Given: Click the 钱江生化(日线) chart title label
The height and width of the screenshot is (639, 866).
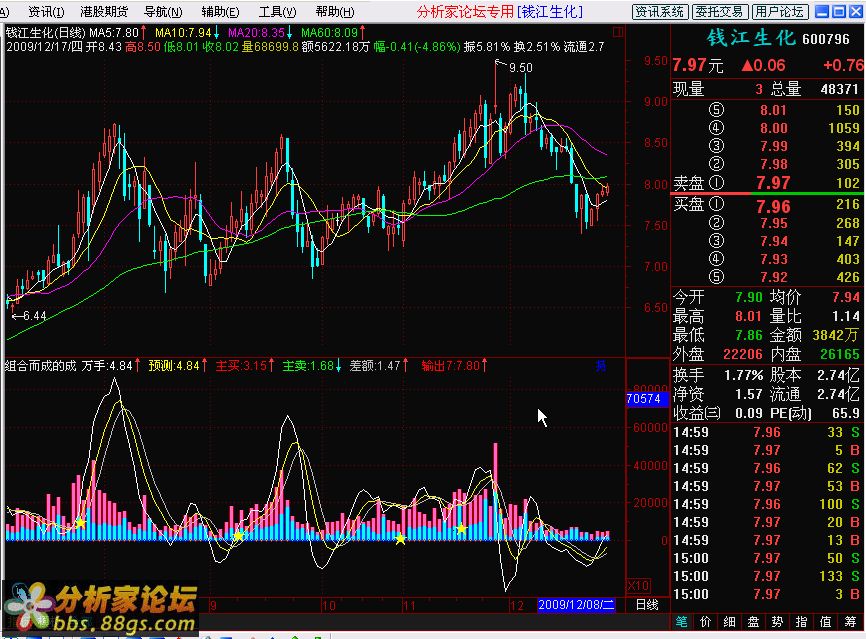Looking at the screenshot, I should click(45, 33).
